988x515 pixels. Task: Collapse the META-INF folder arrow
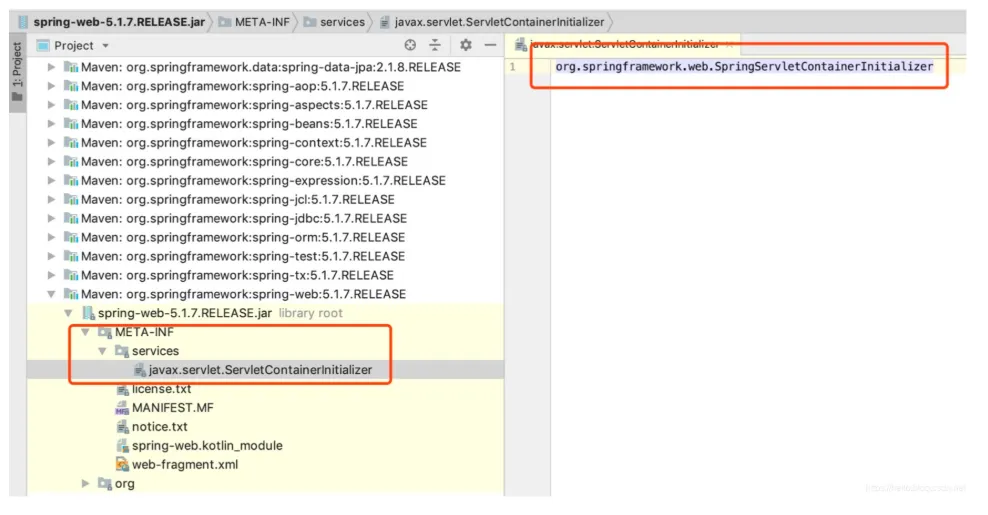(86, 332)
